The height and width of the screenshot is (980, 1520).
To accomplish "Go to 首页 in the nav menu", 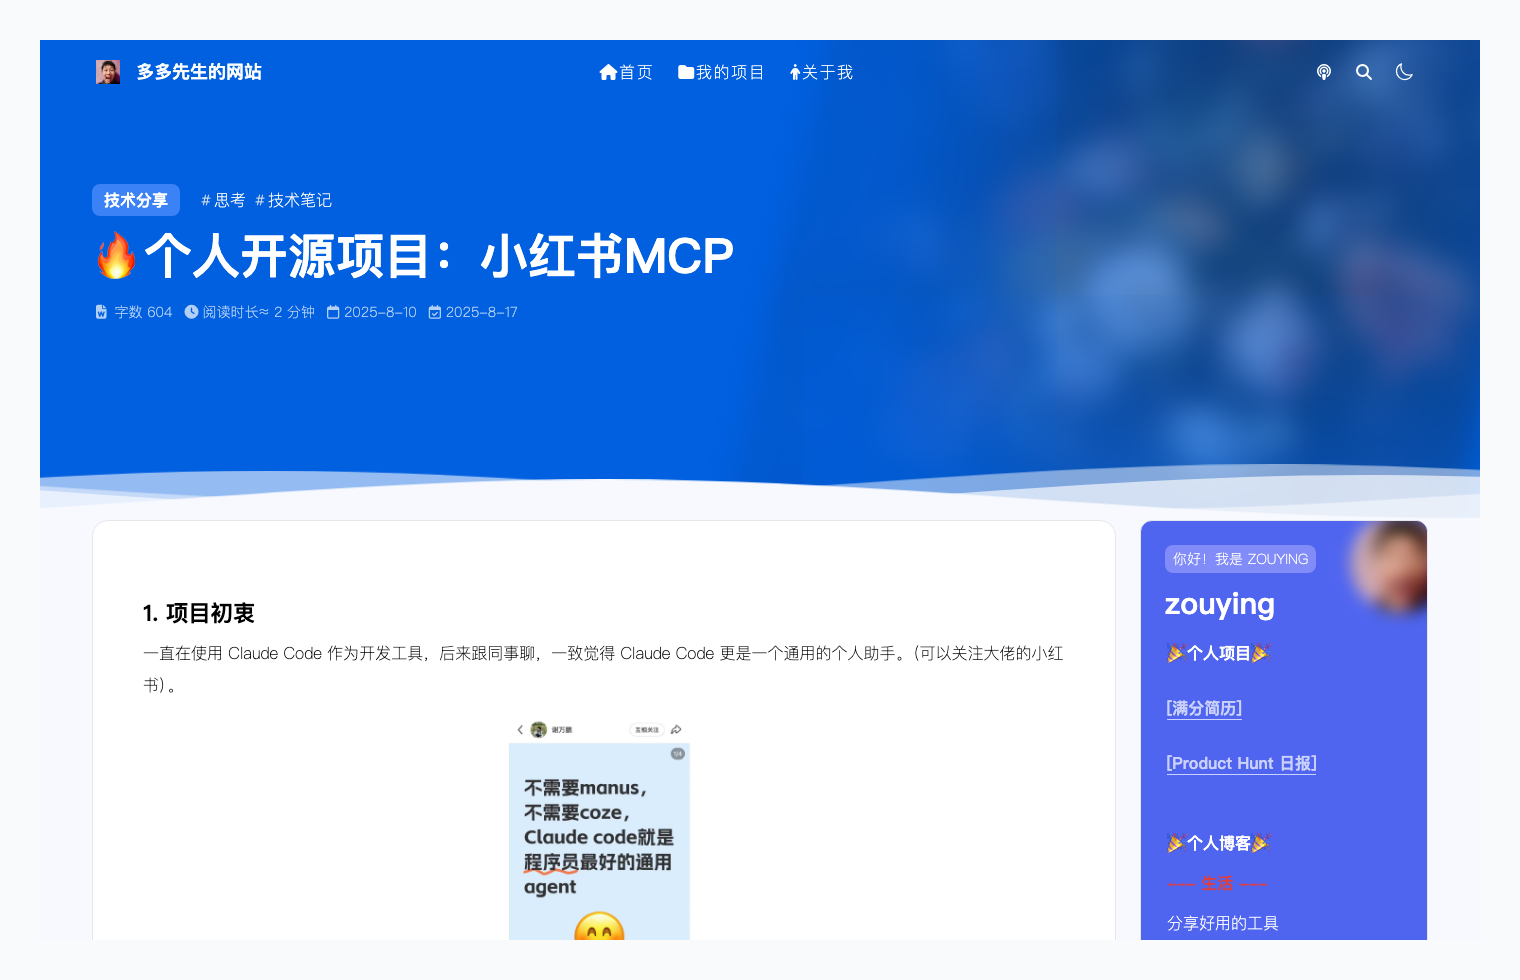I will pos(626,72).
